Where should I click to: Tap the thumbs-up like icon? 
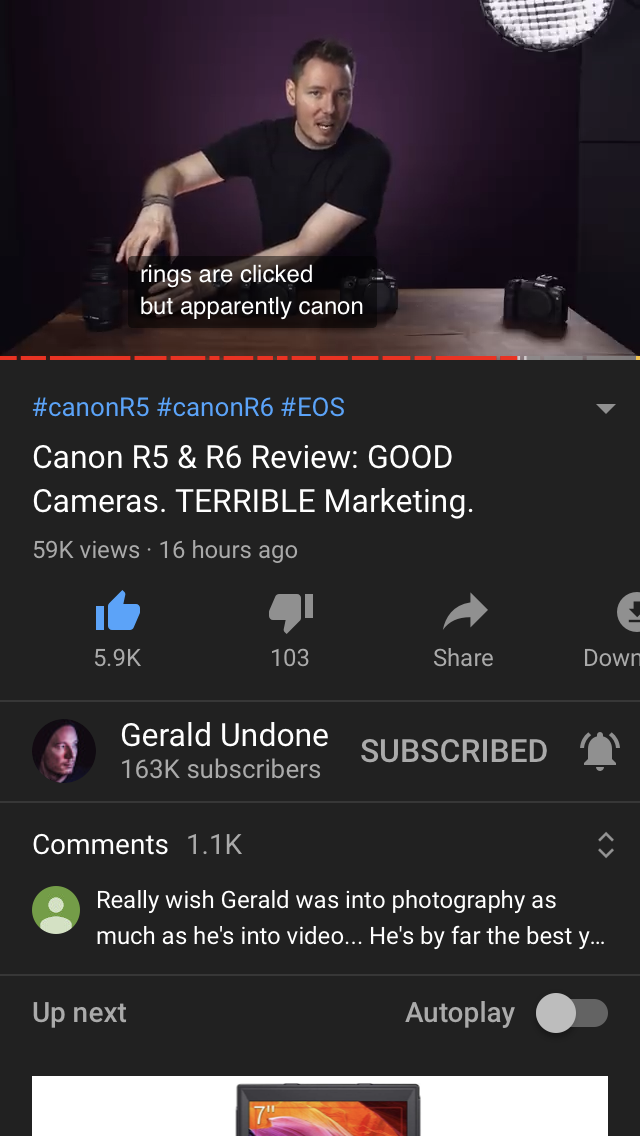(117, 612)
